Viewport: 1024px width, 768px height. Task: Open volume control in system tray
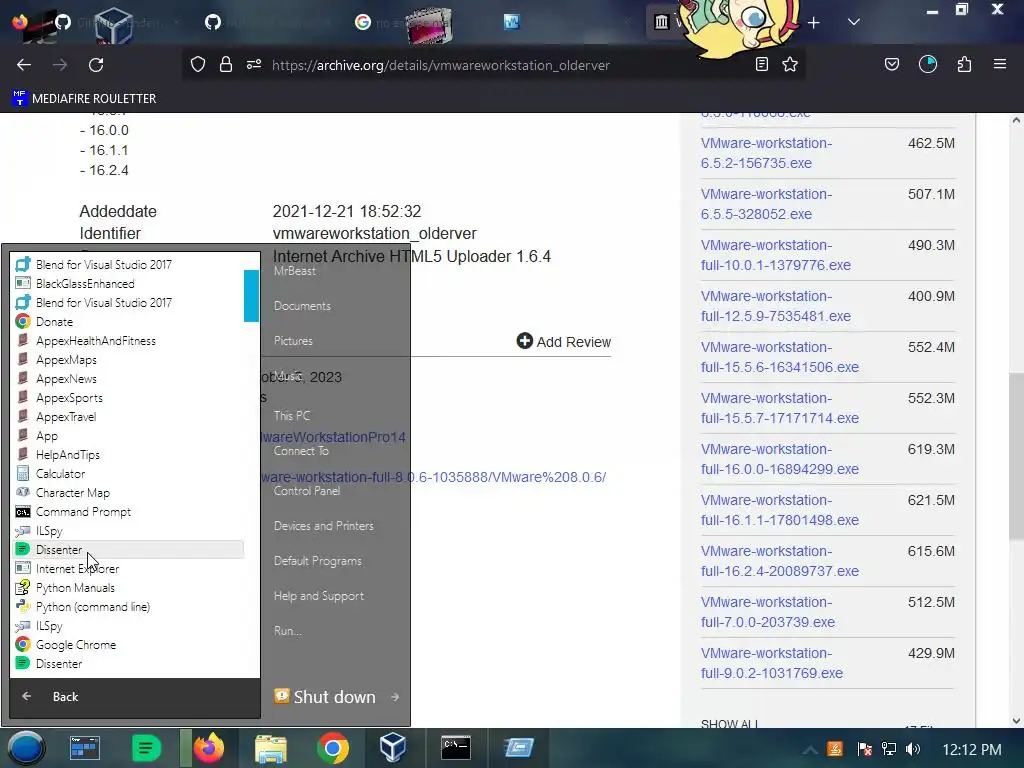click(x=913, y=750)
